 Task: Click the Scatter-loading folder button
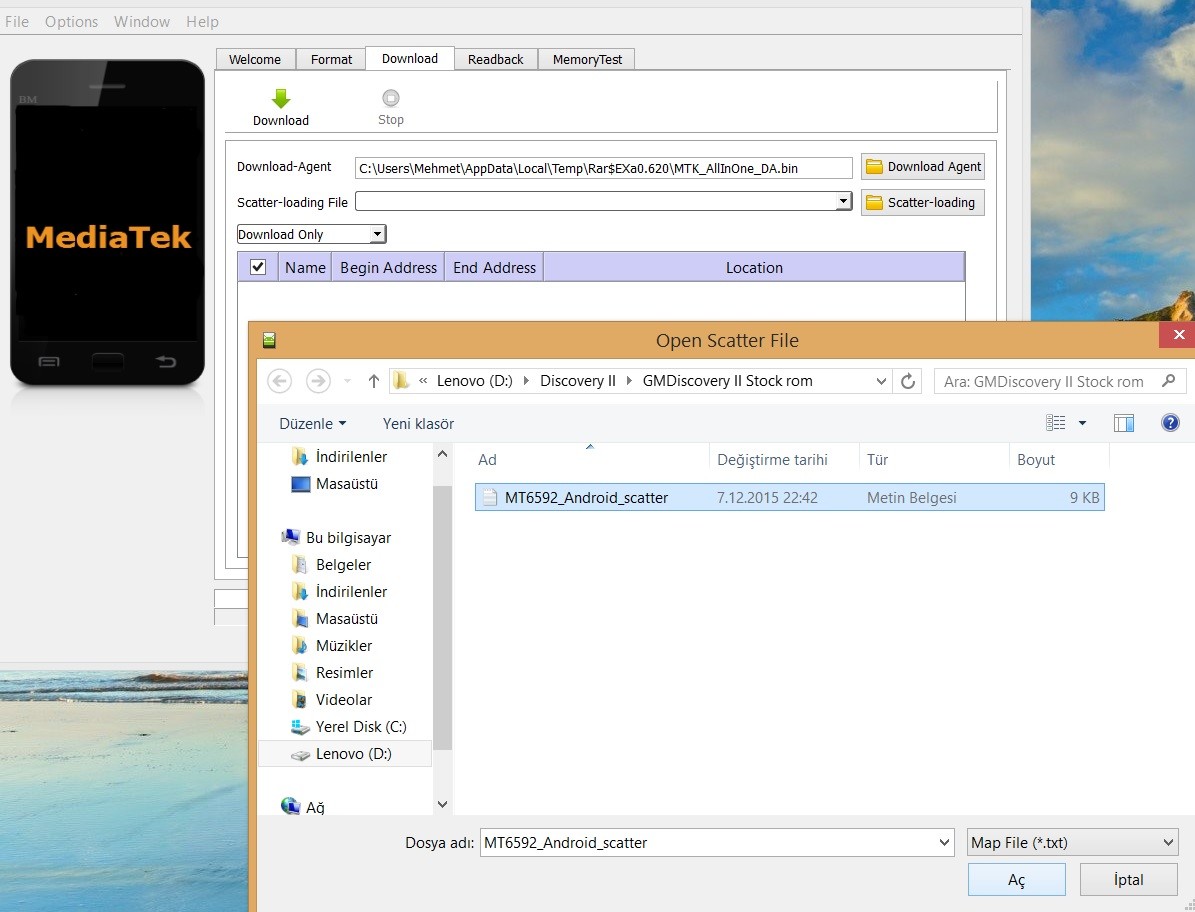point(922,203)
